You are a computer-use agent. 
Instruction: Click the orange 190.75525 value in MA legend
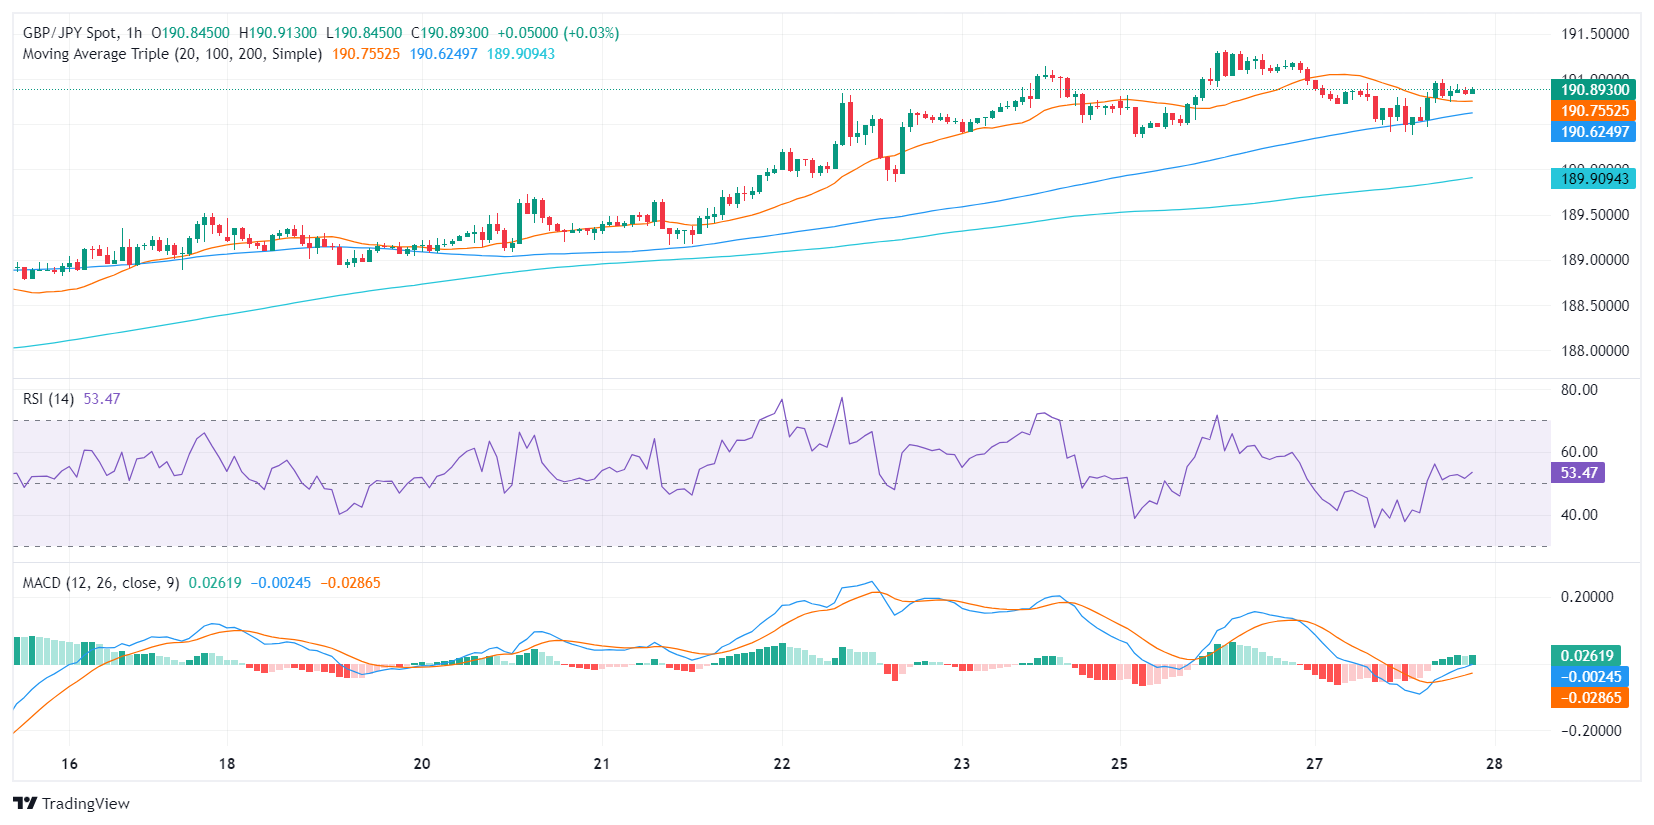[366, 54]
